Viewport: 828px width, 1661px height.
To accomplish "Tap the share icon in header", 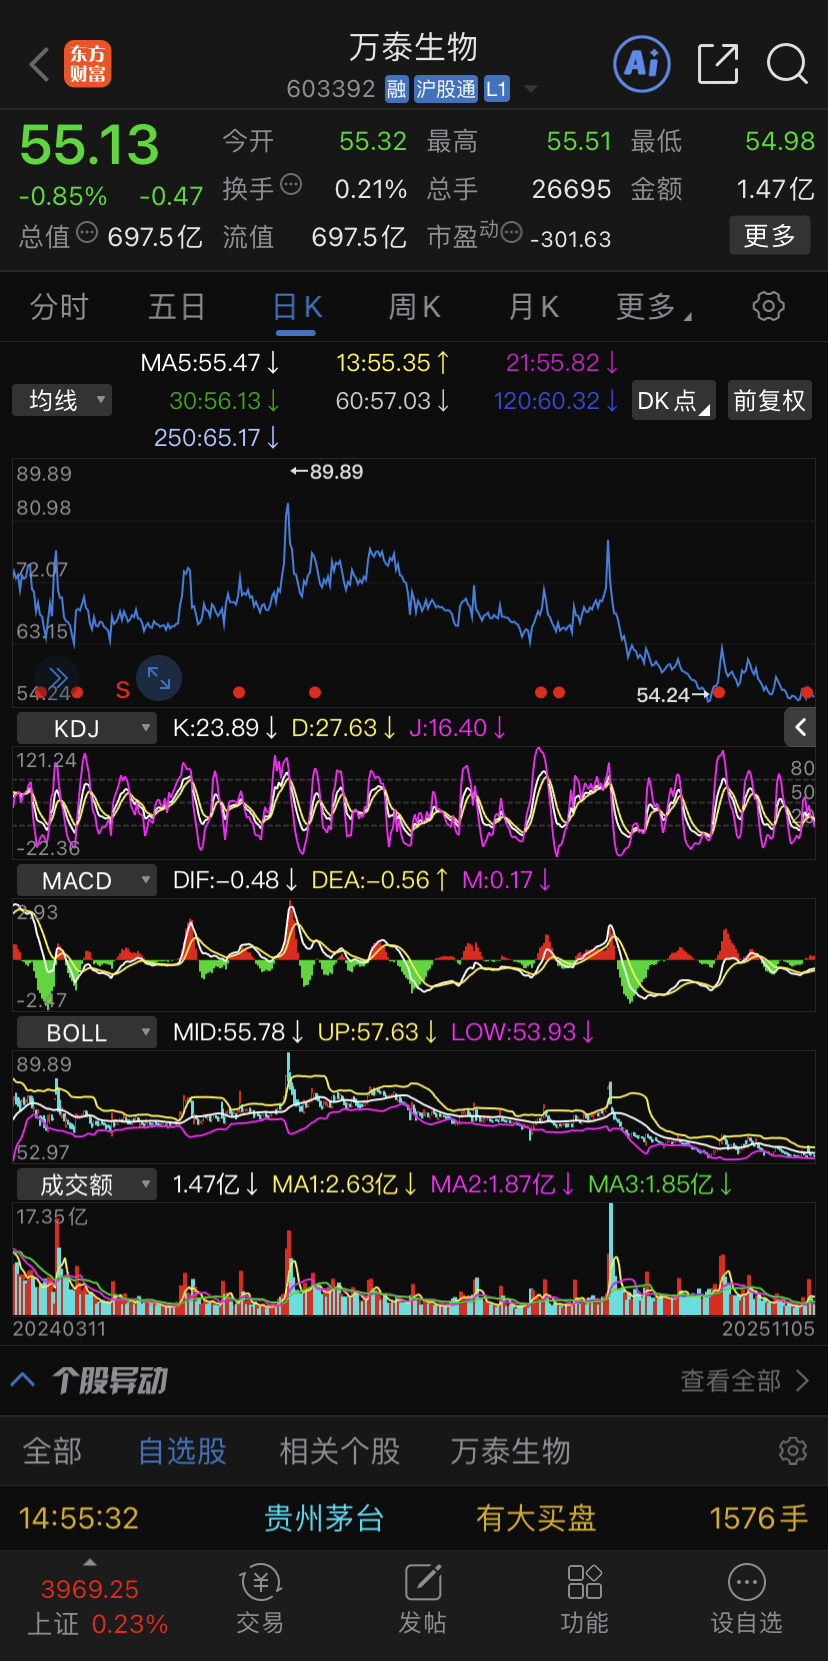I will coord(717,64).
